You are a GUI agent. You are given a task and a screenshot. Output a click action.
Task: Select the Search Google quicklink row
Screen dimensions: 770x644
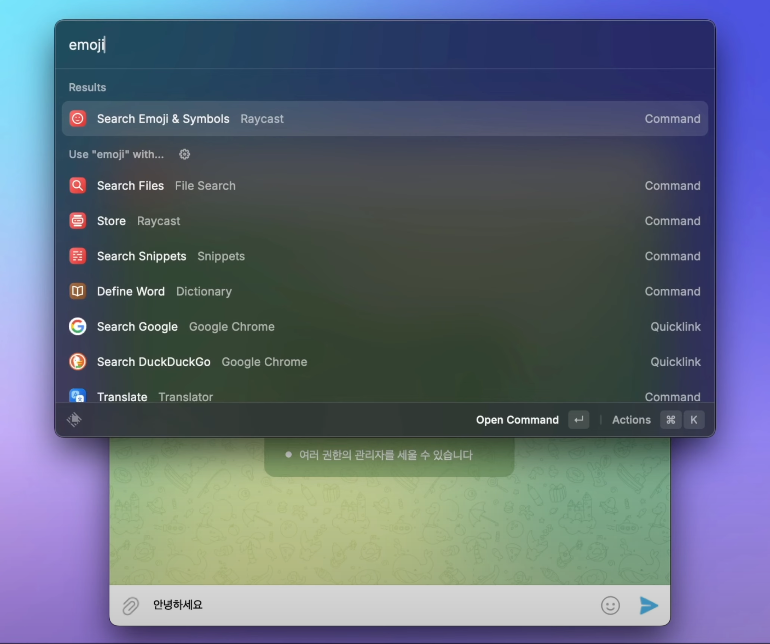pos(385,327)
